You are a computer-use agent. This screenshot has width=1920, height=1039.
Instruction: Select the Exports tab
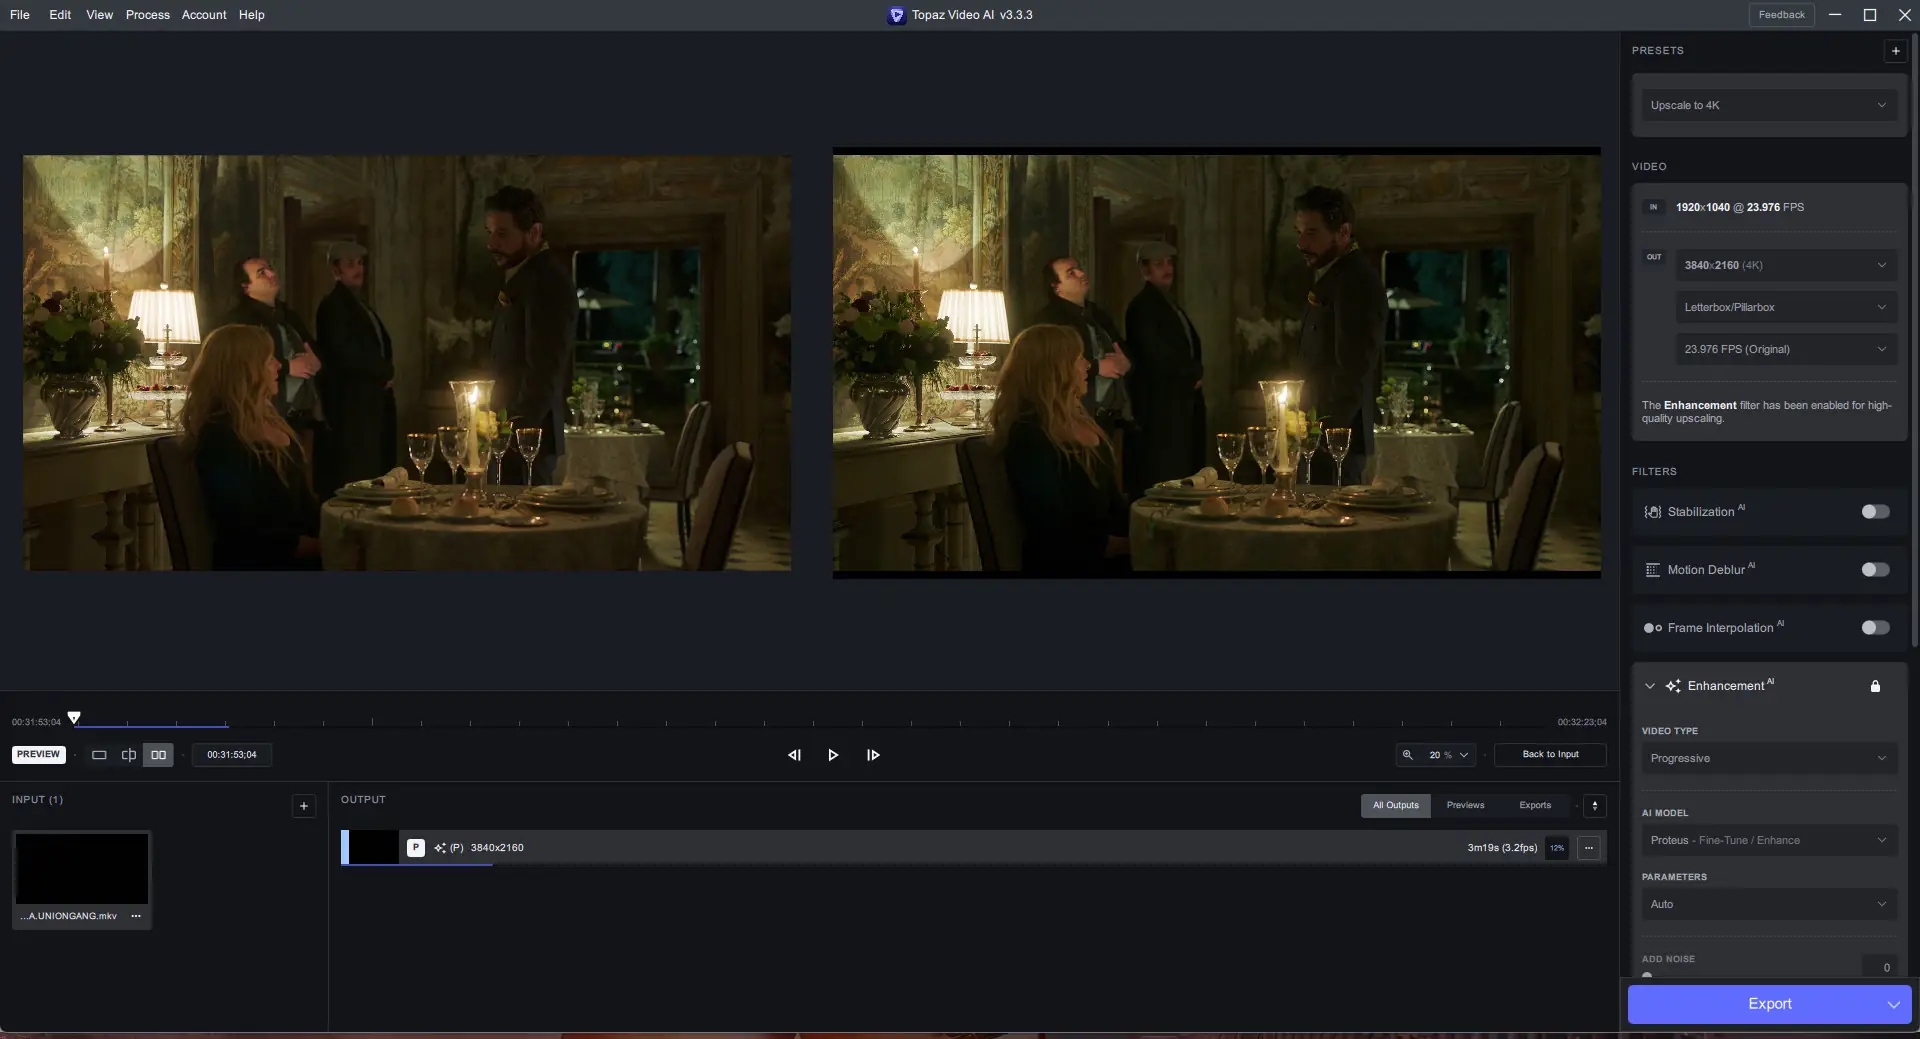point(1535,806)
